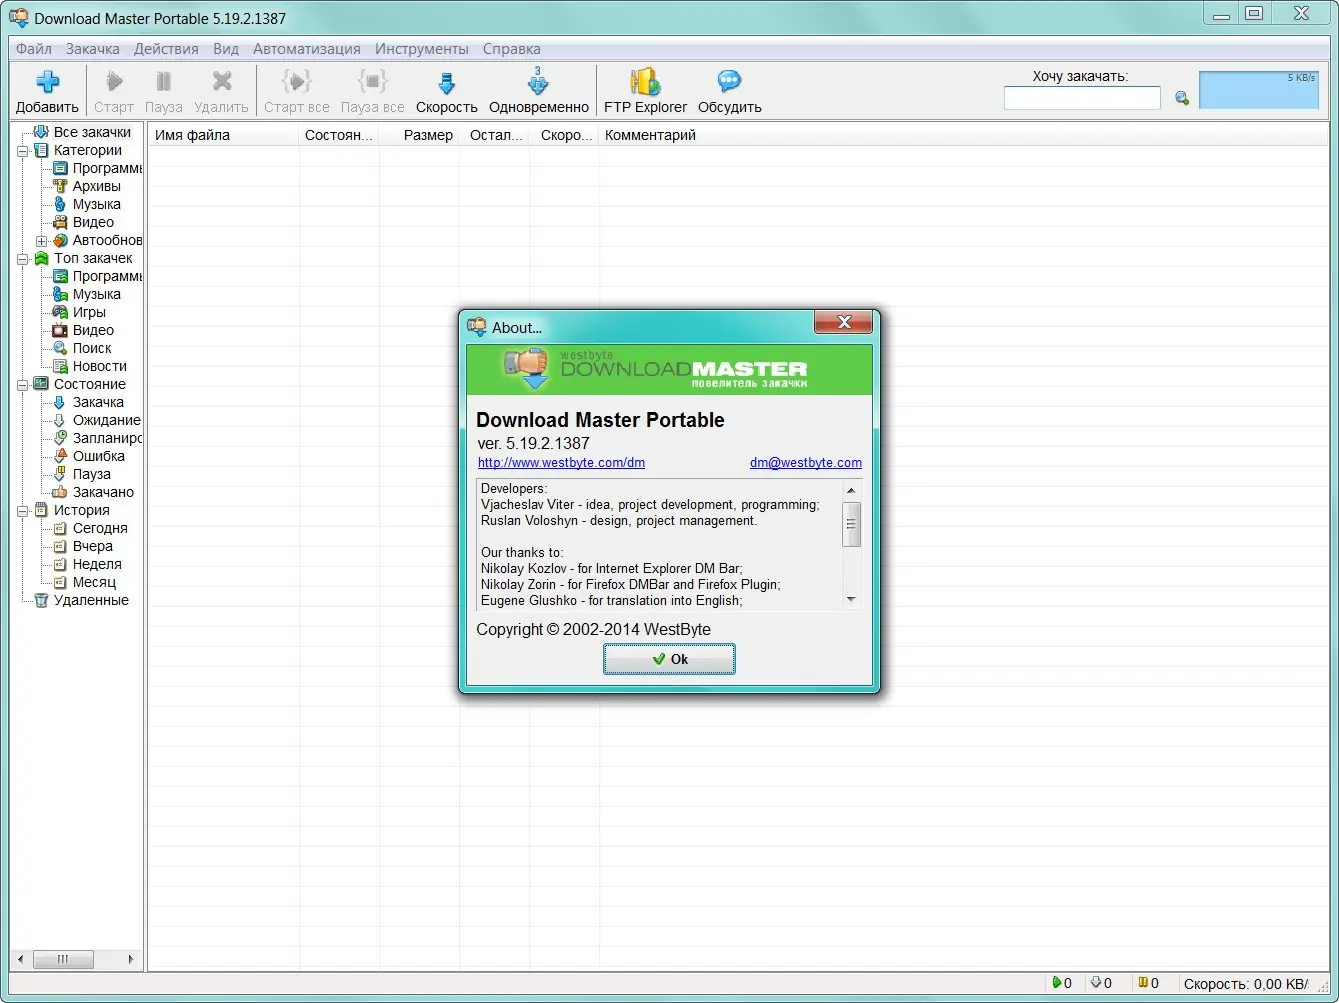The image size is (1339, 1003).
Task: Click inside the Хочу закачать input field
Action: click(x=1082, y=97)
